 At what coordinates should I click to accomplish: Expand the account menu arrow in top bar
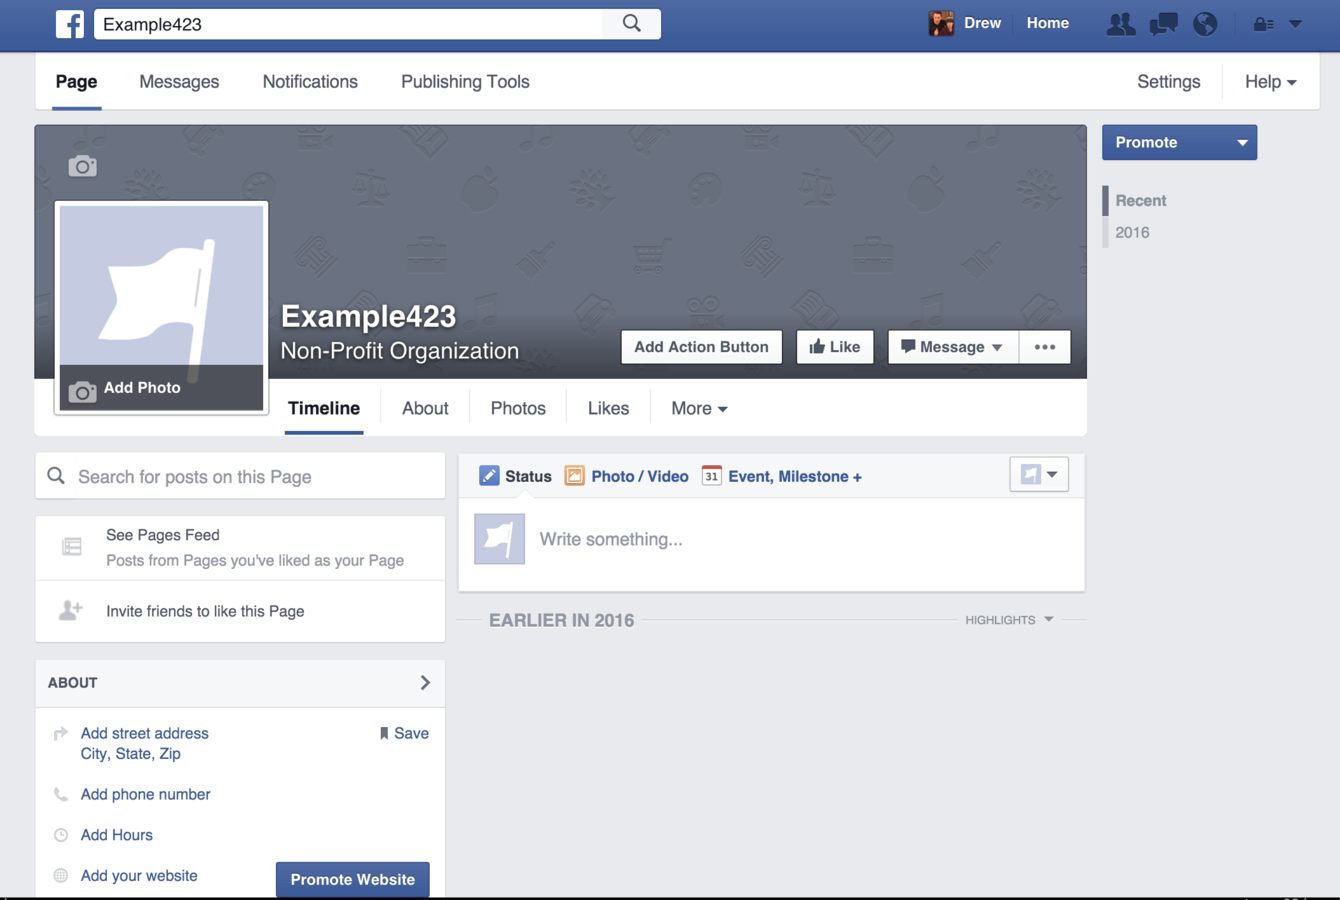[1295, 24]
